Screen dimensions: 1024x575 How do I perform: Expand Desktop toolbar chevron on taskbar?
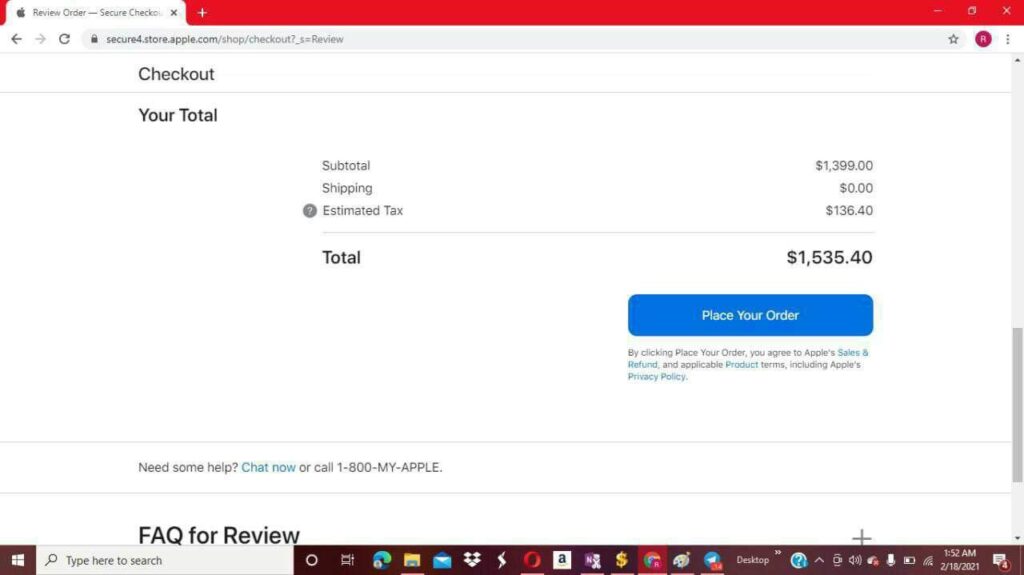[777, 553]
